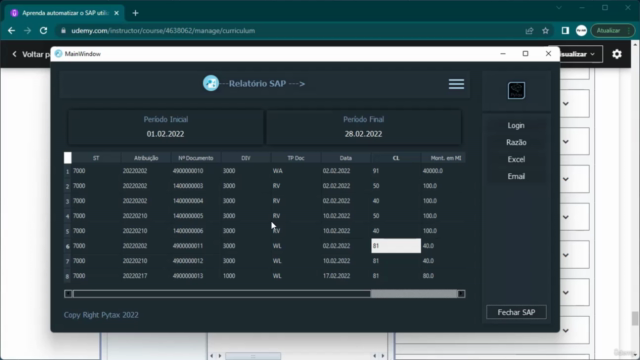
Task: Select Email in the side menu
Action: pyautogui.click(x=516, y=176)
